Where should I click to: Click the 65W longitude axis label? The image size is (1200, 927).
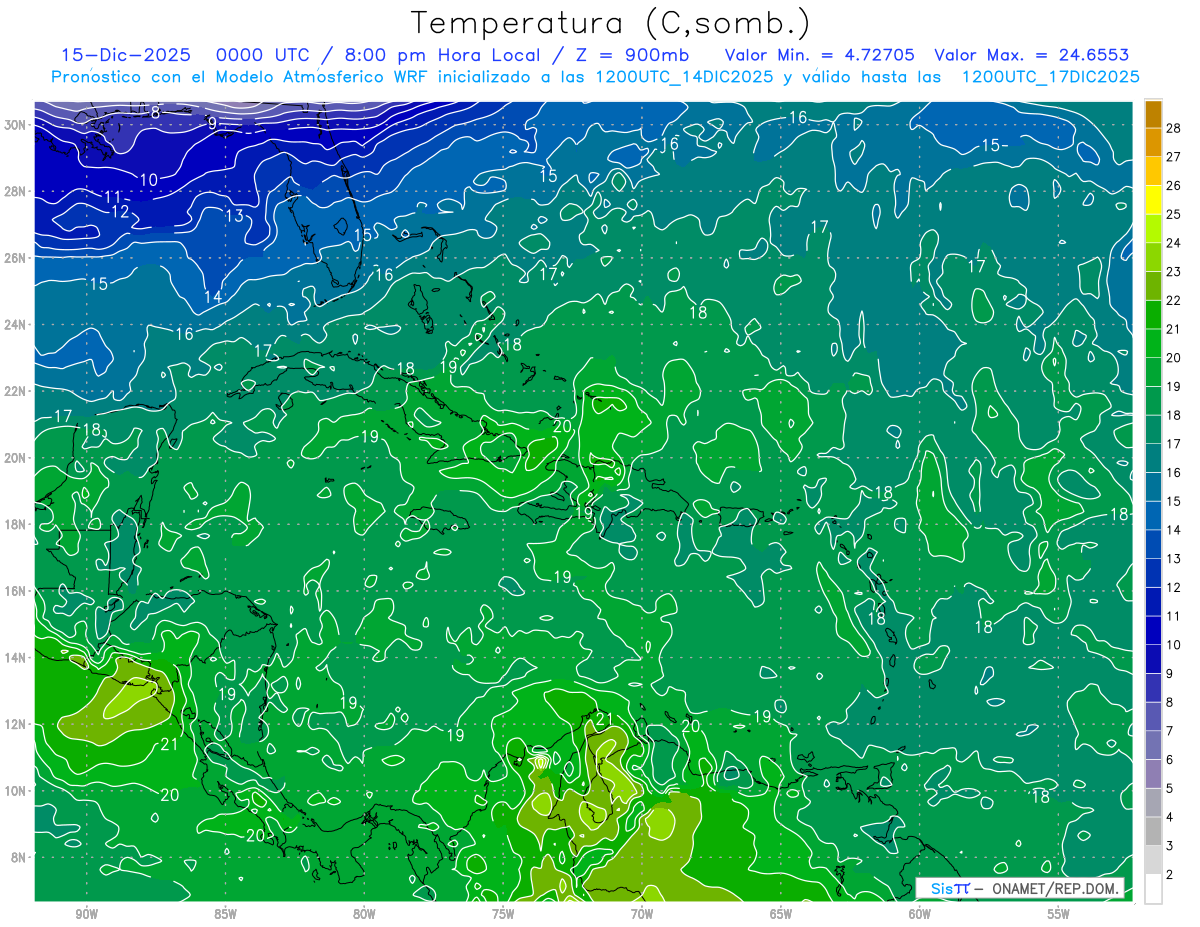coord(781,914)
